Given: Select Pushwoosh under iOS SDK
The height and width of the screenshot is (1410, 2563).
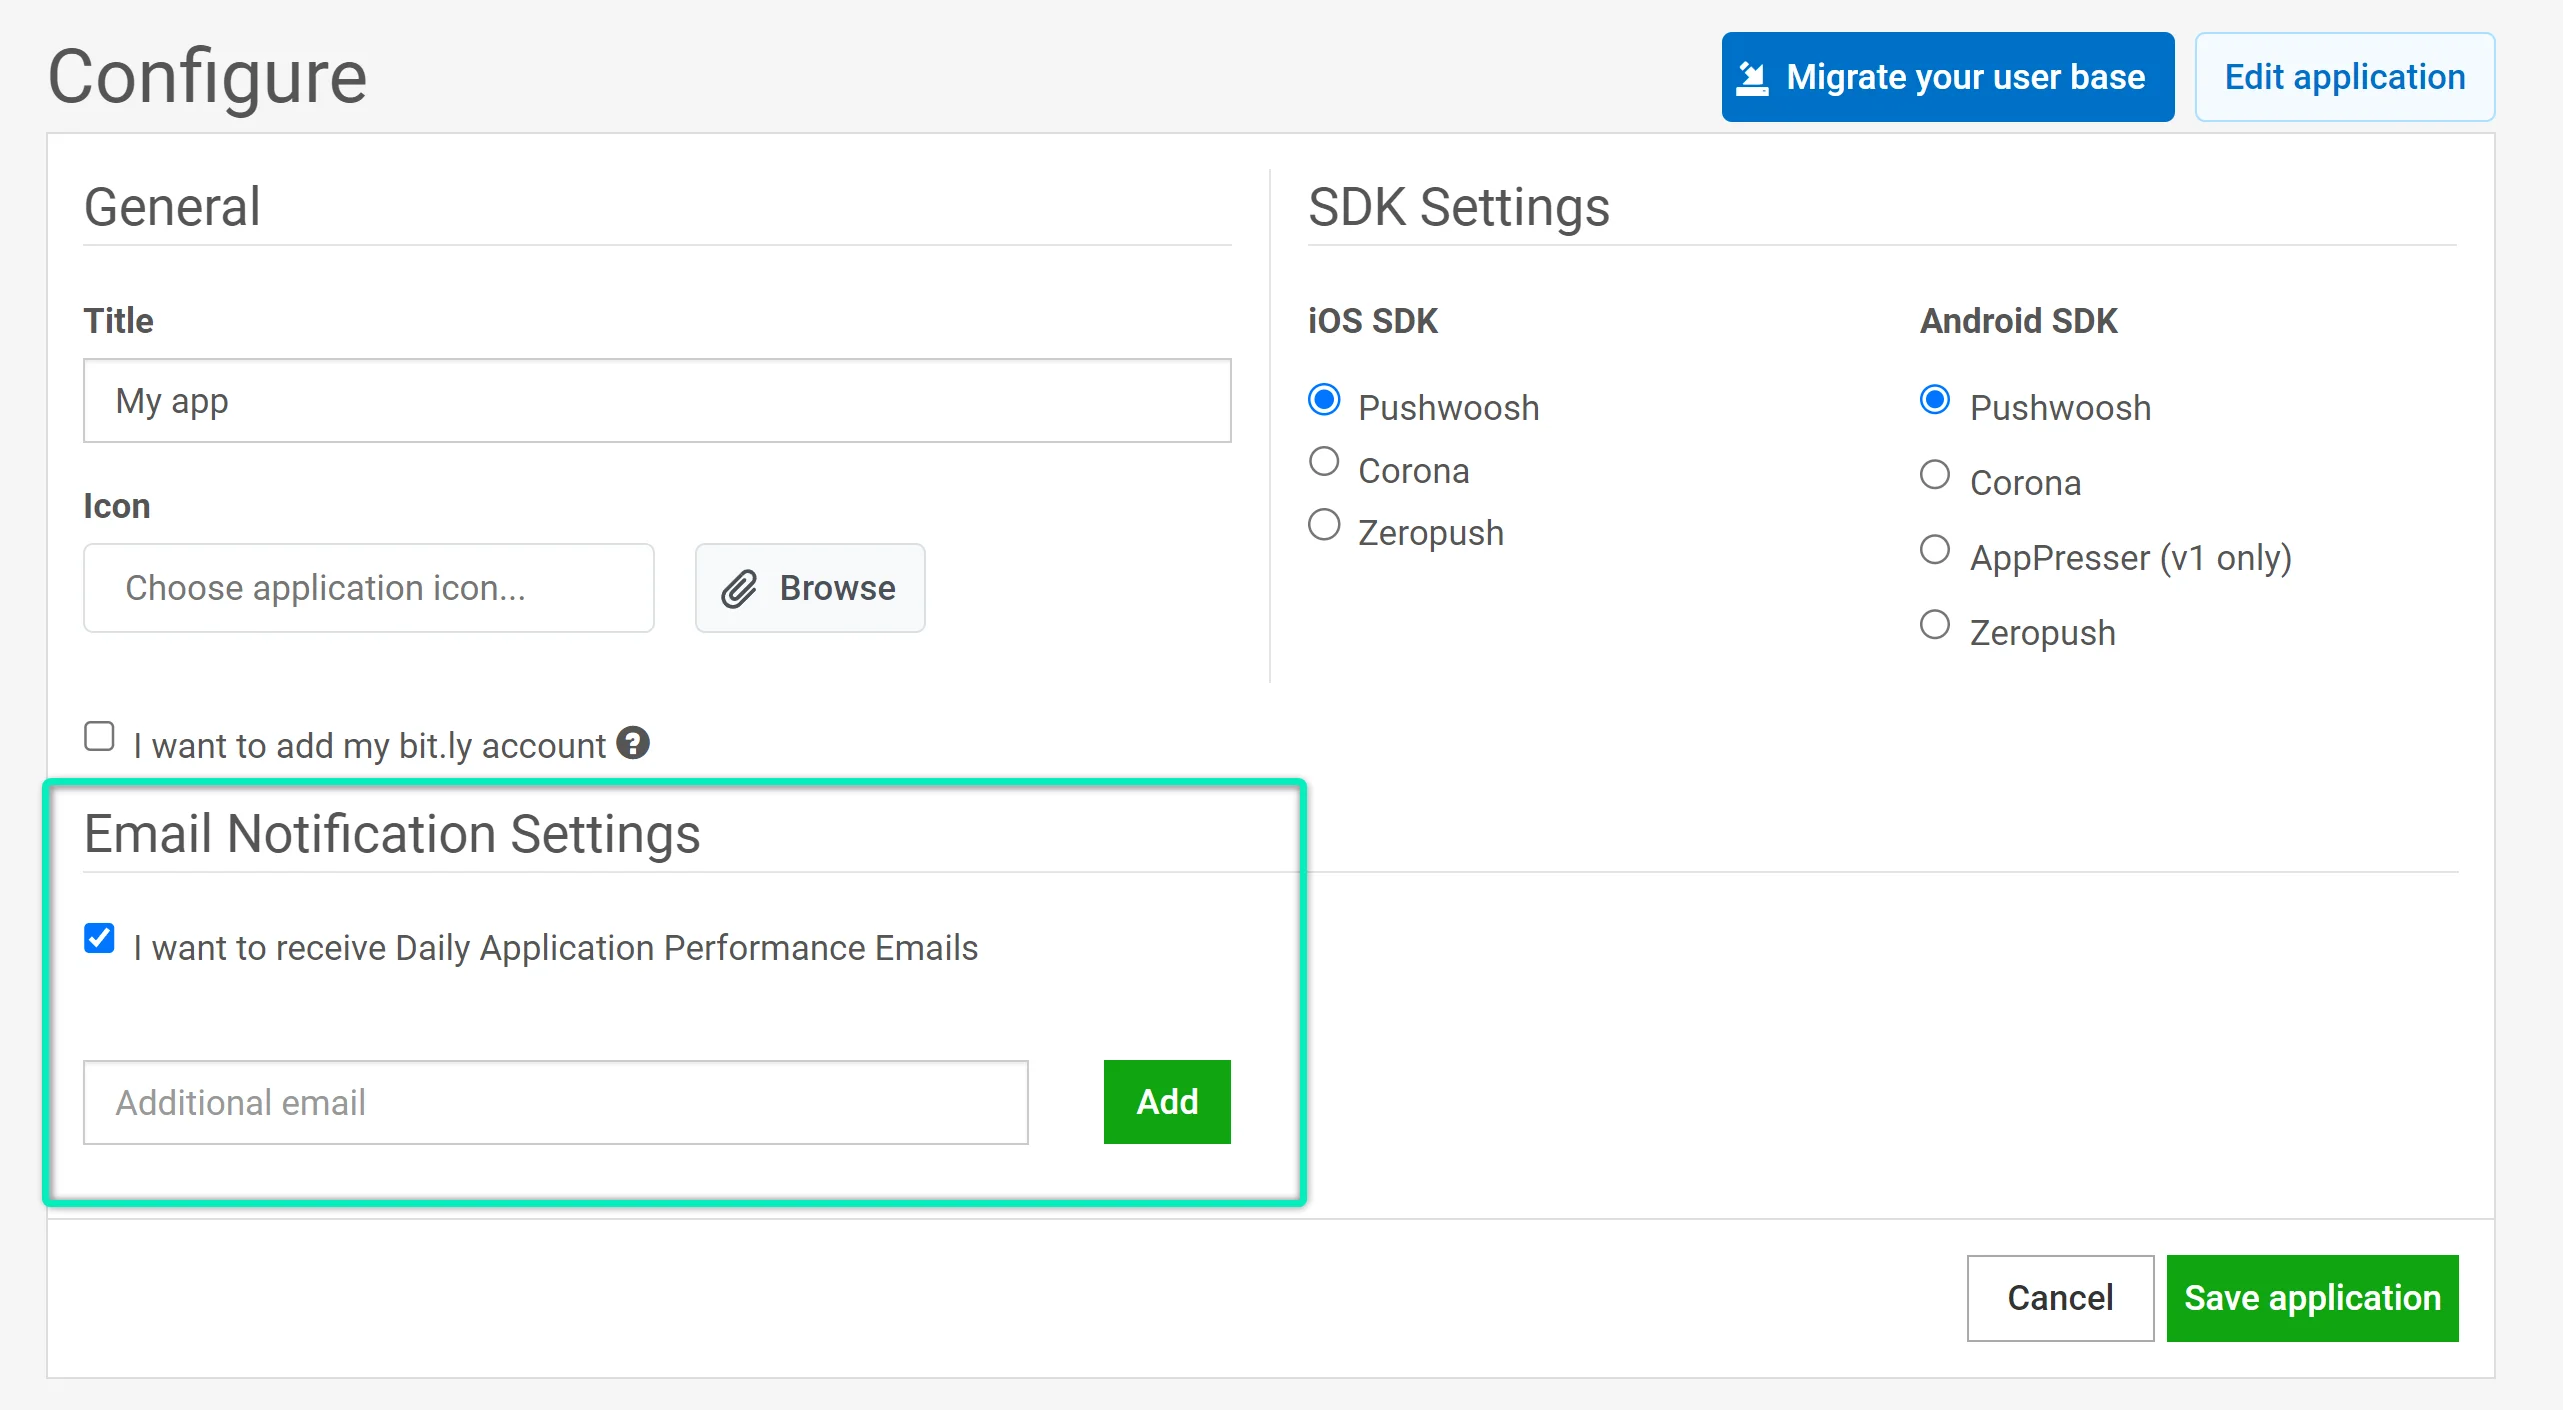Looking at the screenshot, I should coord(1324,400).
